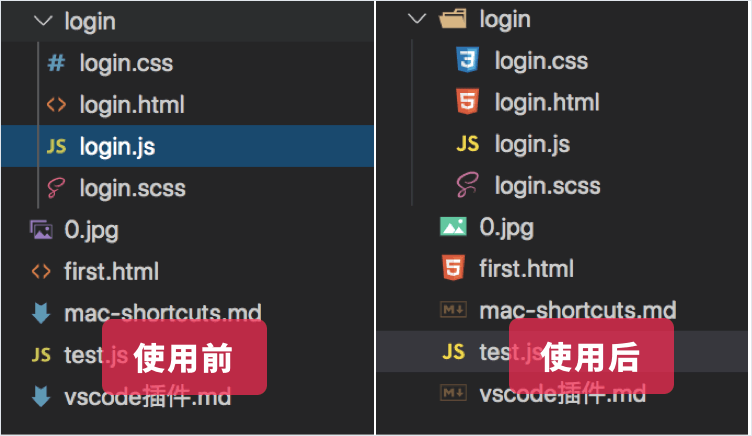Open mac-shortcuts.md file name in right explorer
The height and width of the screenshot is (436, 752).
[578, 310]
